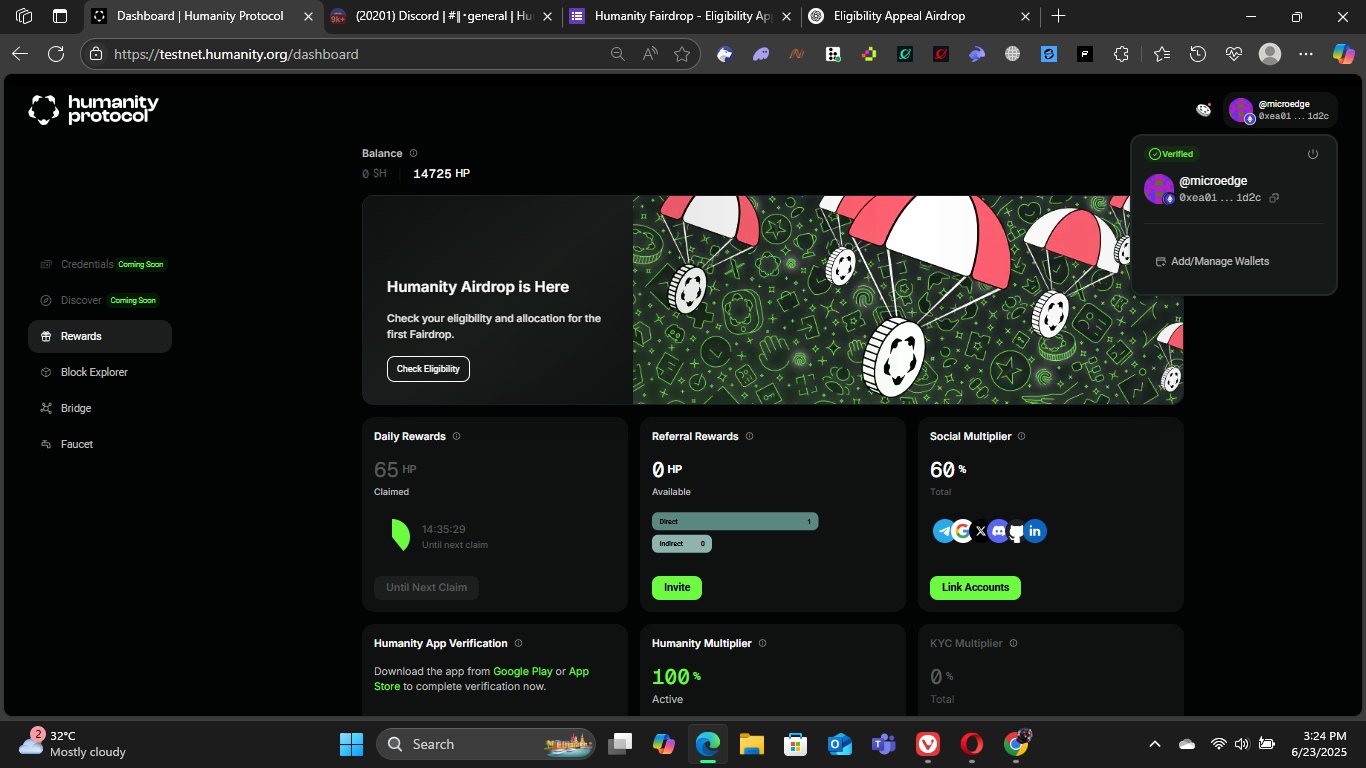Open the Rewards sidebar item
The image size is (1366, 768).
click(100, 336)
